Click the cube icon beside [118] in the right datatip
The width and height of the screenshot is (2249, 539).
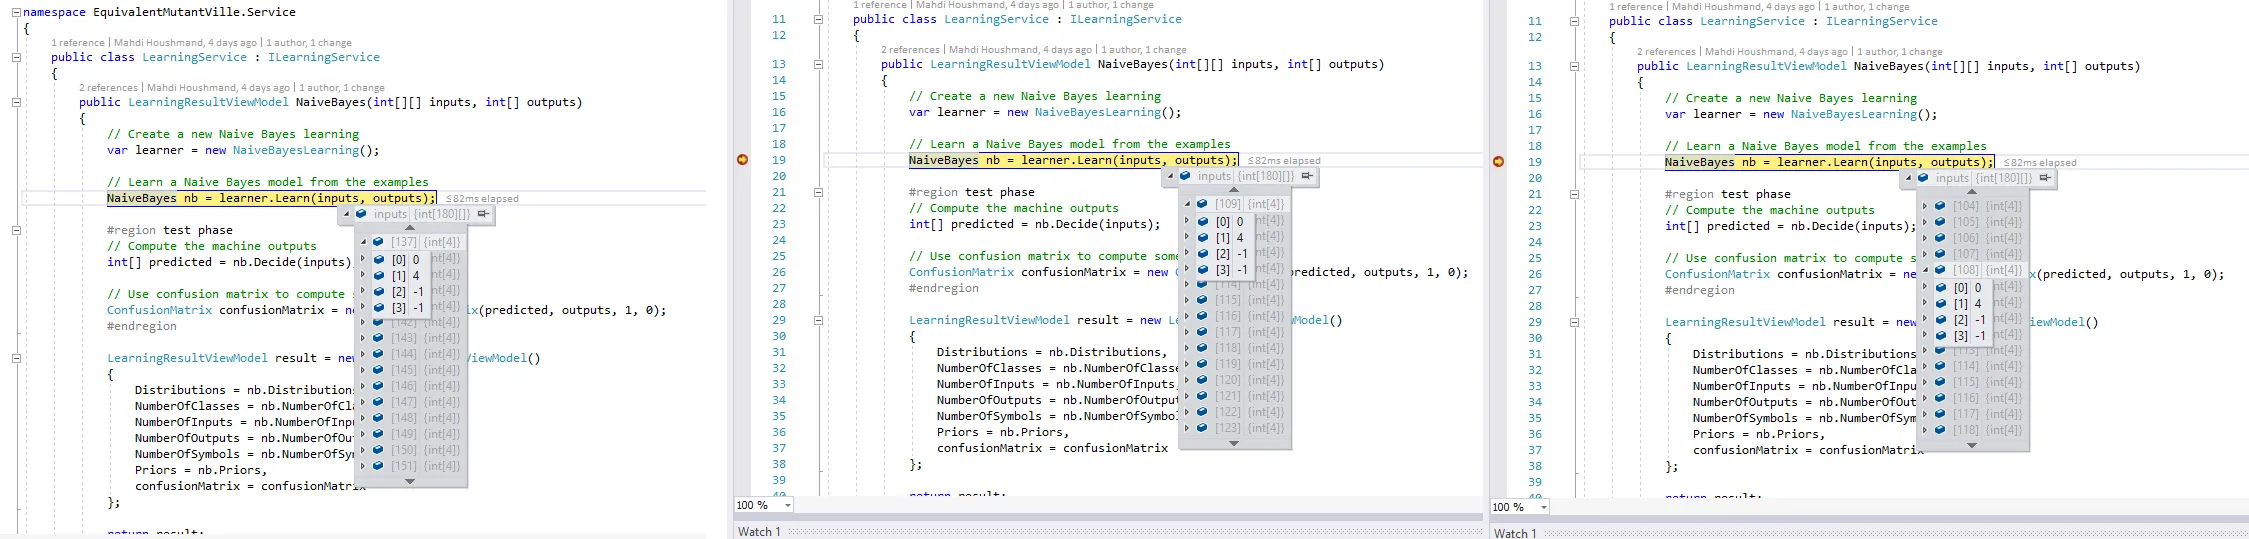1940,430
